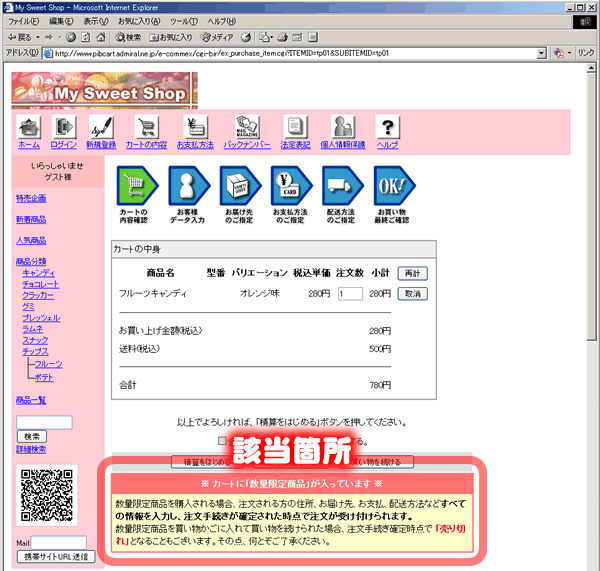The height and width of the screenshot is (571, 600).
Task: Open the special sale (特売企画) link
Action: (x=31, y=198)
